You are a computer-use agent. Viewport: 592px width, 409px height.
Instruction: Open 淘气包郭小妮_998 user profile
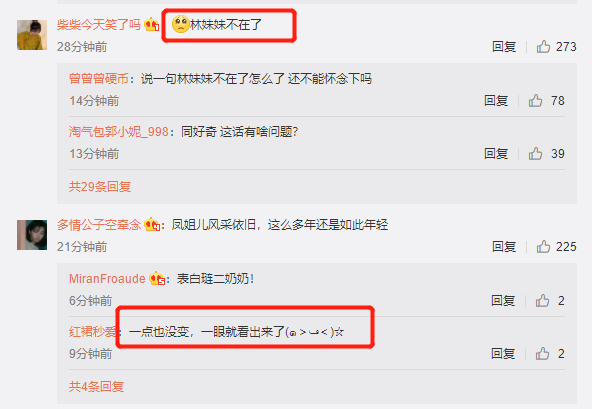tap(119, 131)
